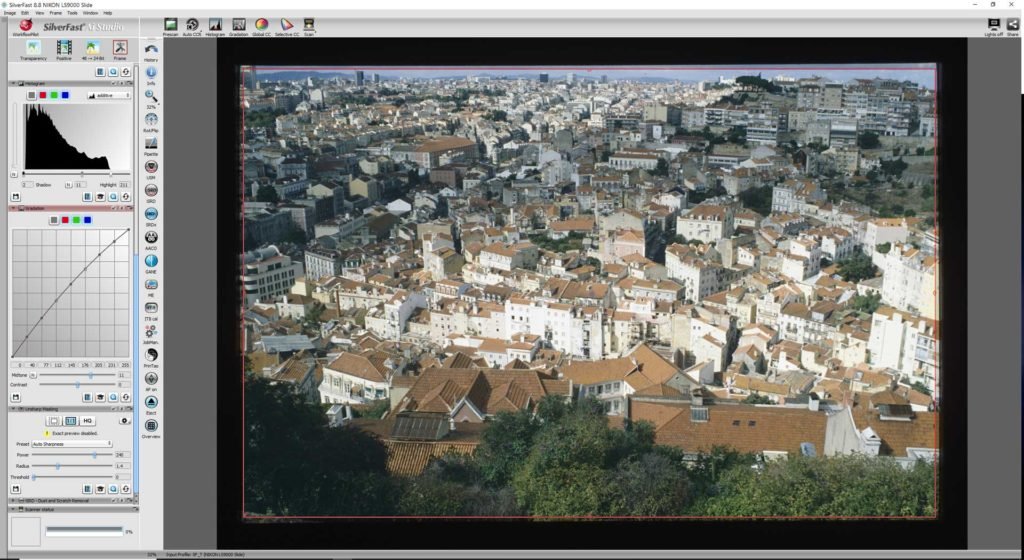Choose the Positive film type icon

click(63, 48)
